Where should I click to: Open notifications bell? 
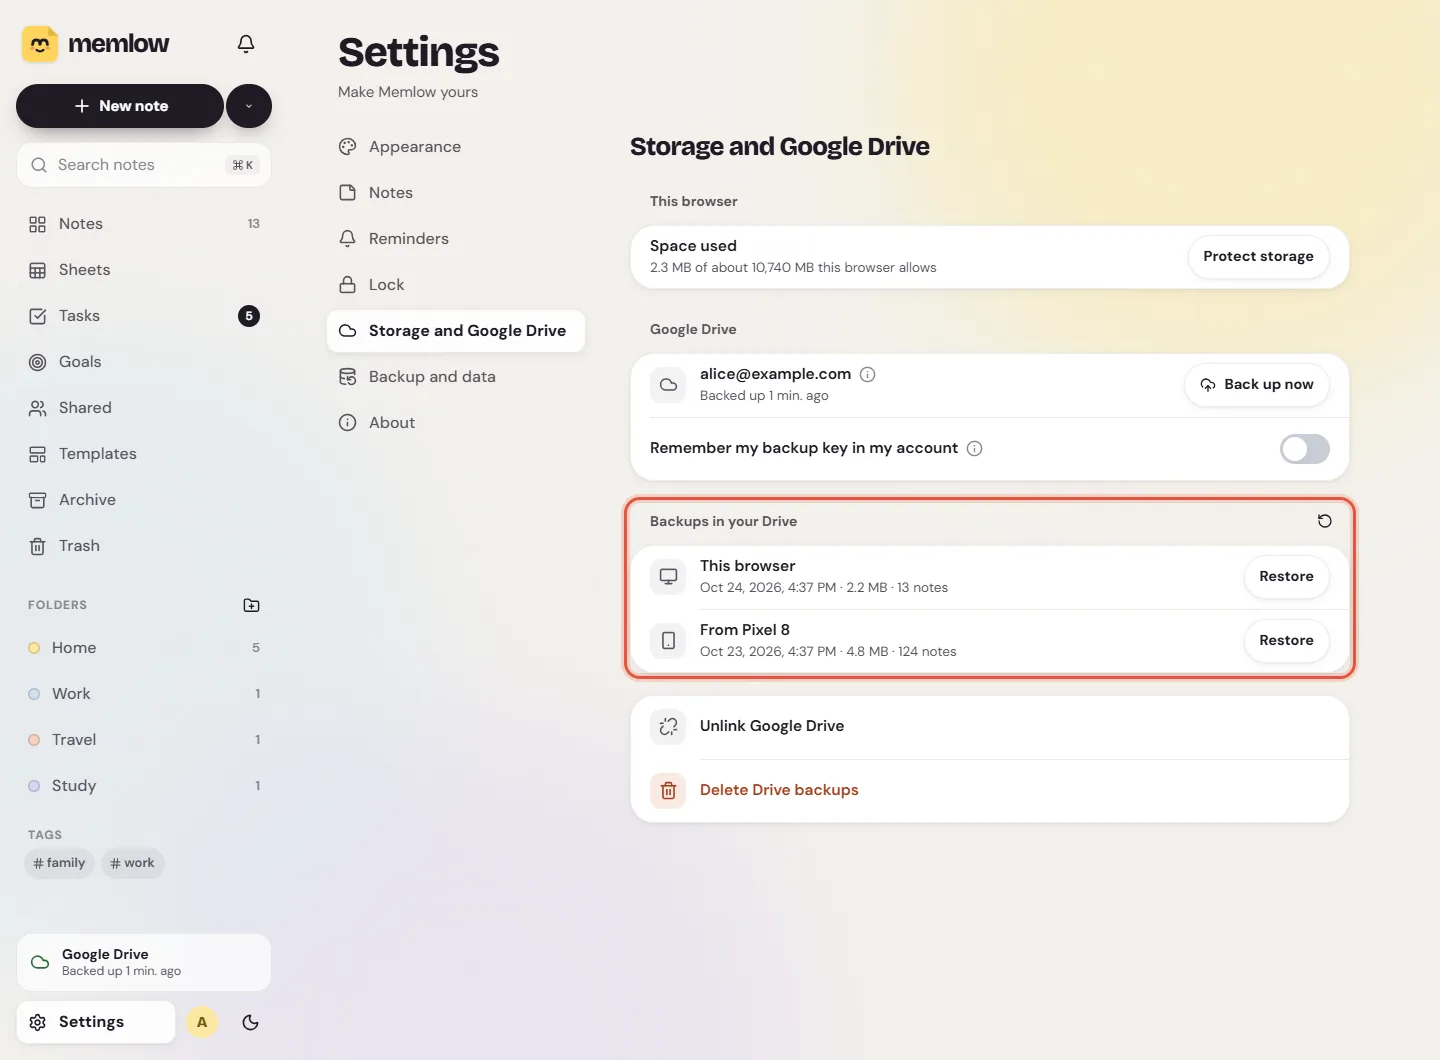tap(246, 44)
